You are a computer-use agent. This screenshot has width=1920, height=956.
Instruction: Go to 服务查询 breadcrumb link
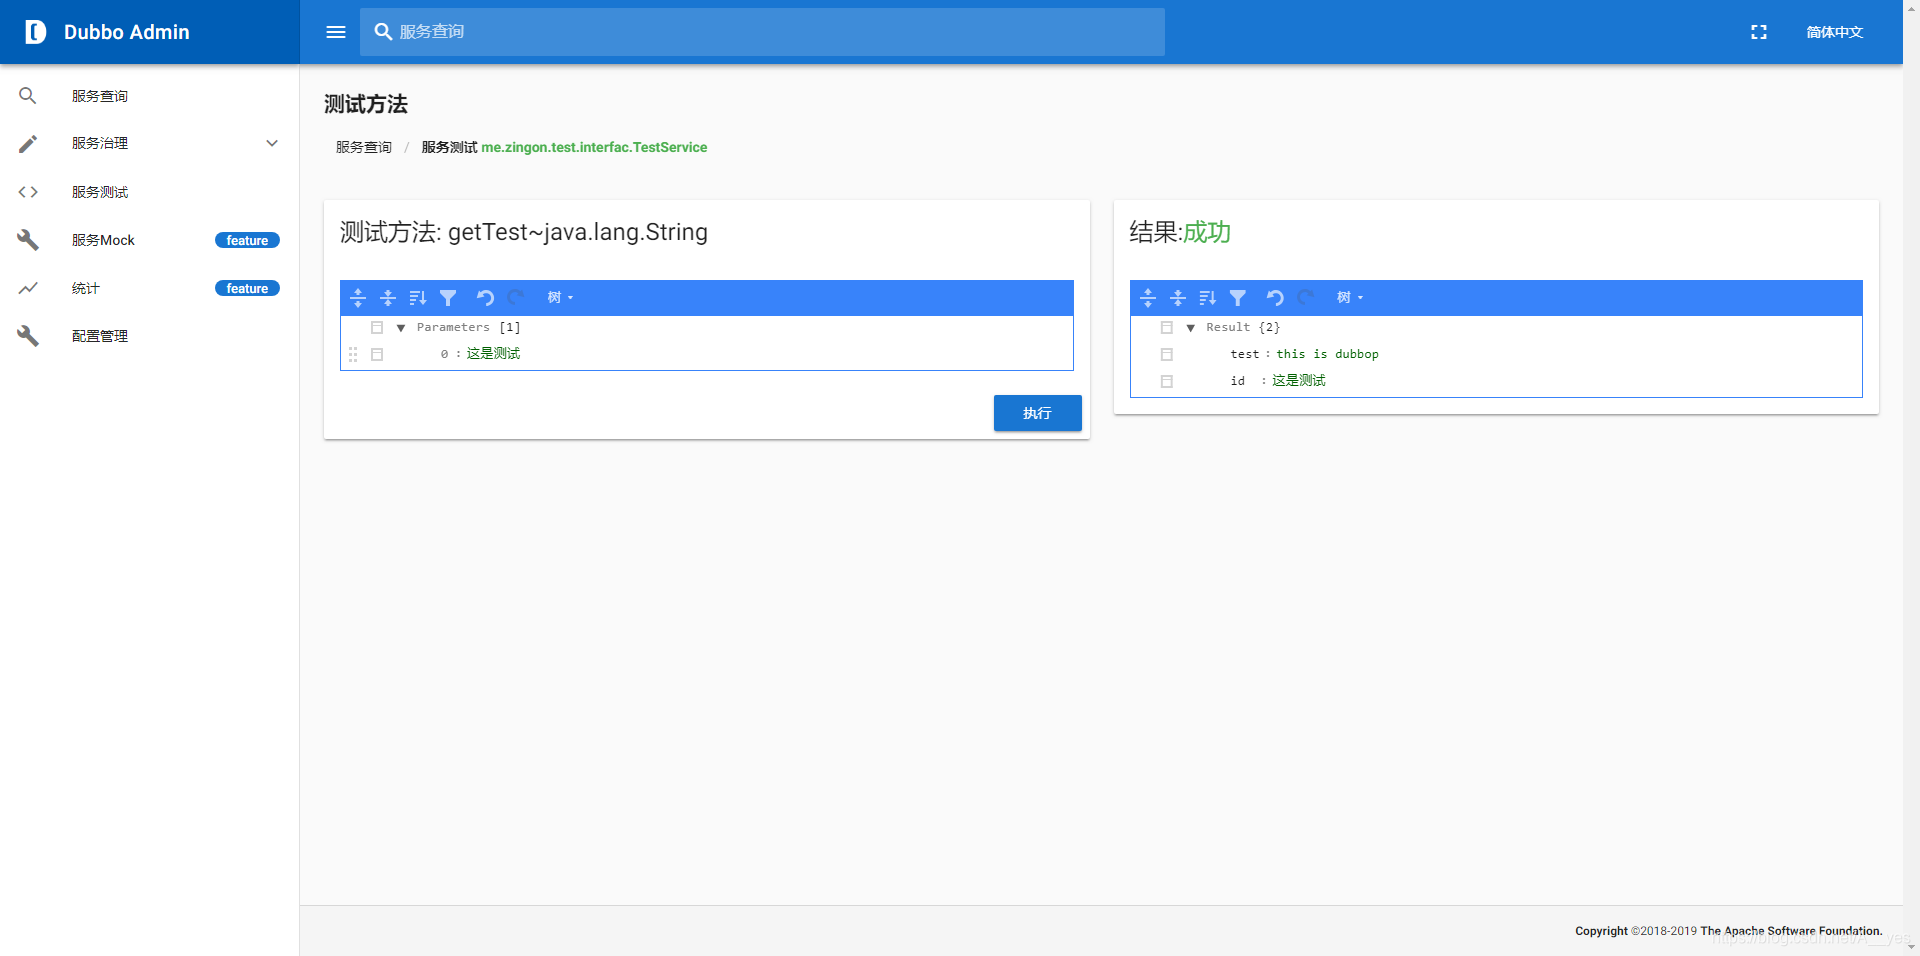[364, 147]
